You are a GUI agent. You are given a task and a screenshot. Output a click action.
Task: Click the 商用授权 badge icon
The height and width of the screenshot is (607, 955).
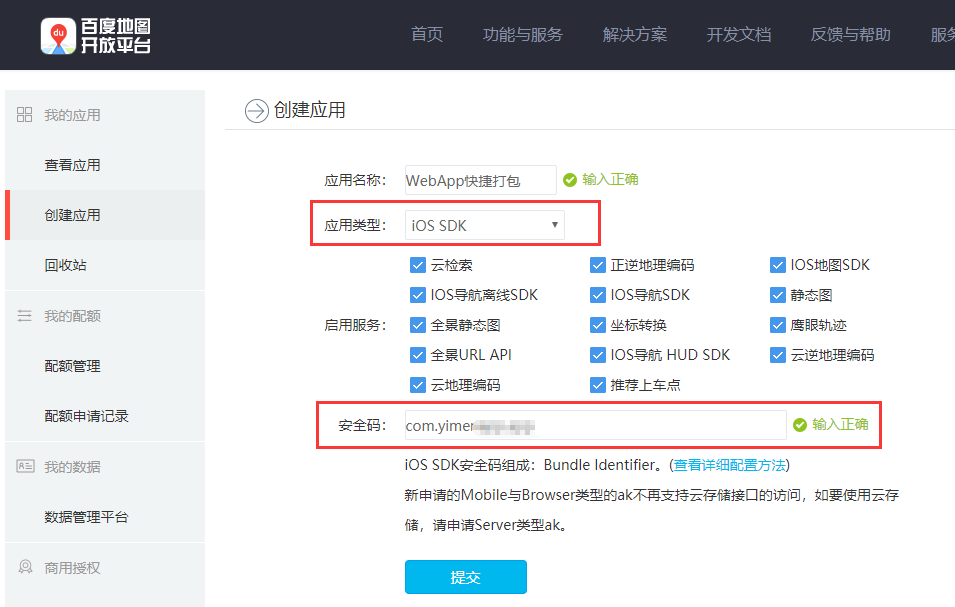(x=25, y=567)
